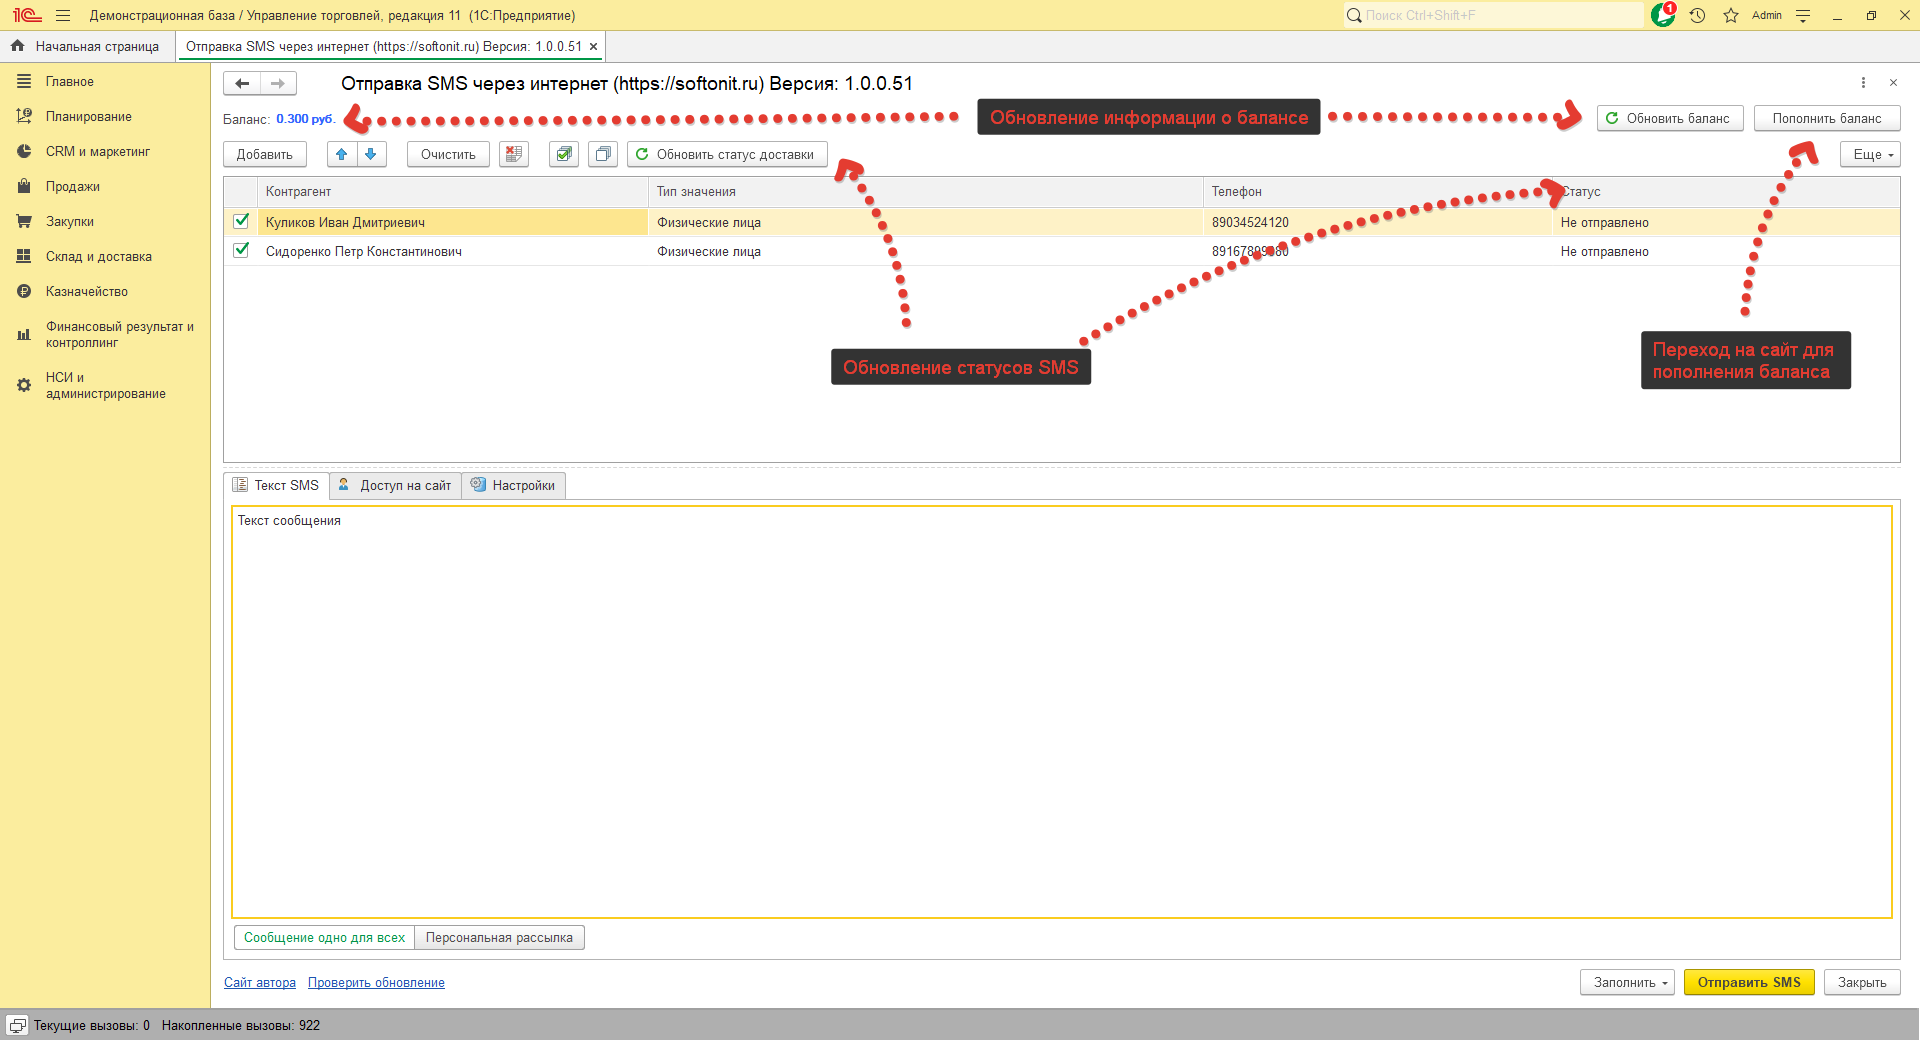Click the Обновить баланс button
The height and width of the screenshot is (1040, 1920).
point(1669,118)
